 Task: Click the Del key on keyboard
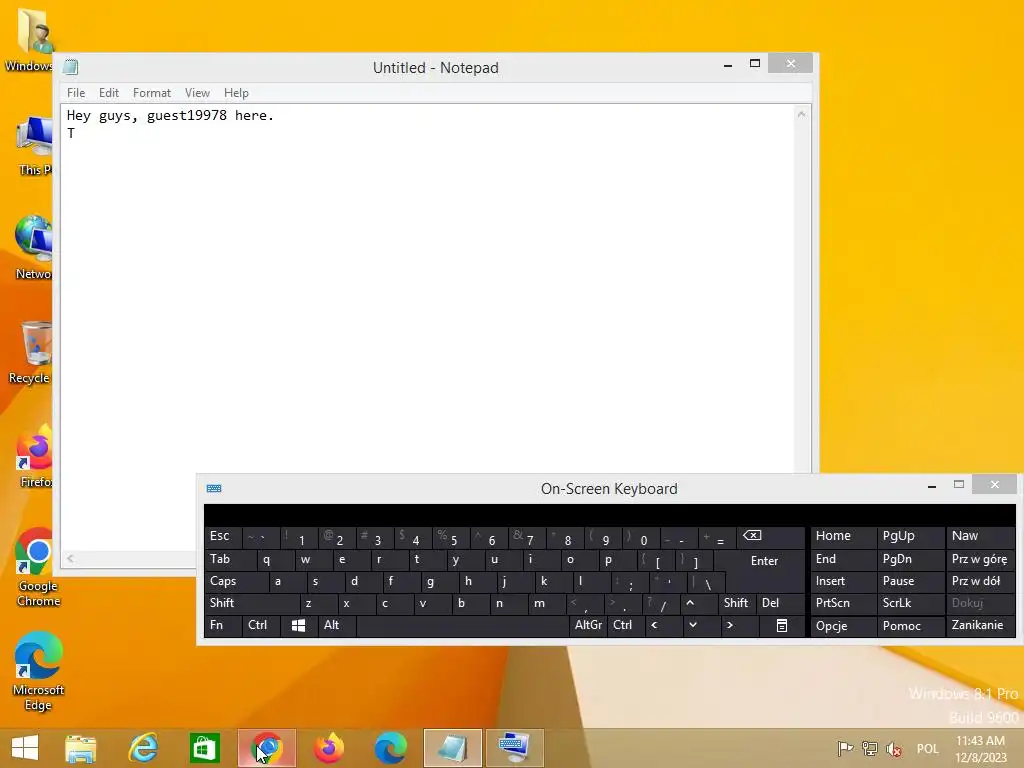tap(780, 603)
